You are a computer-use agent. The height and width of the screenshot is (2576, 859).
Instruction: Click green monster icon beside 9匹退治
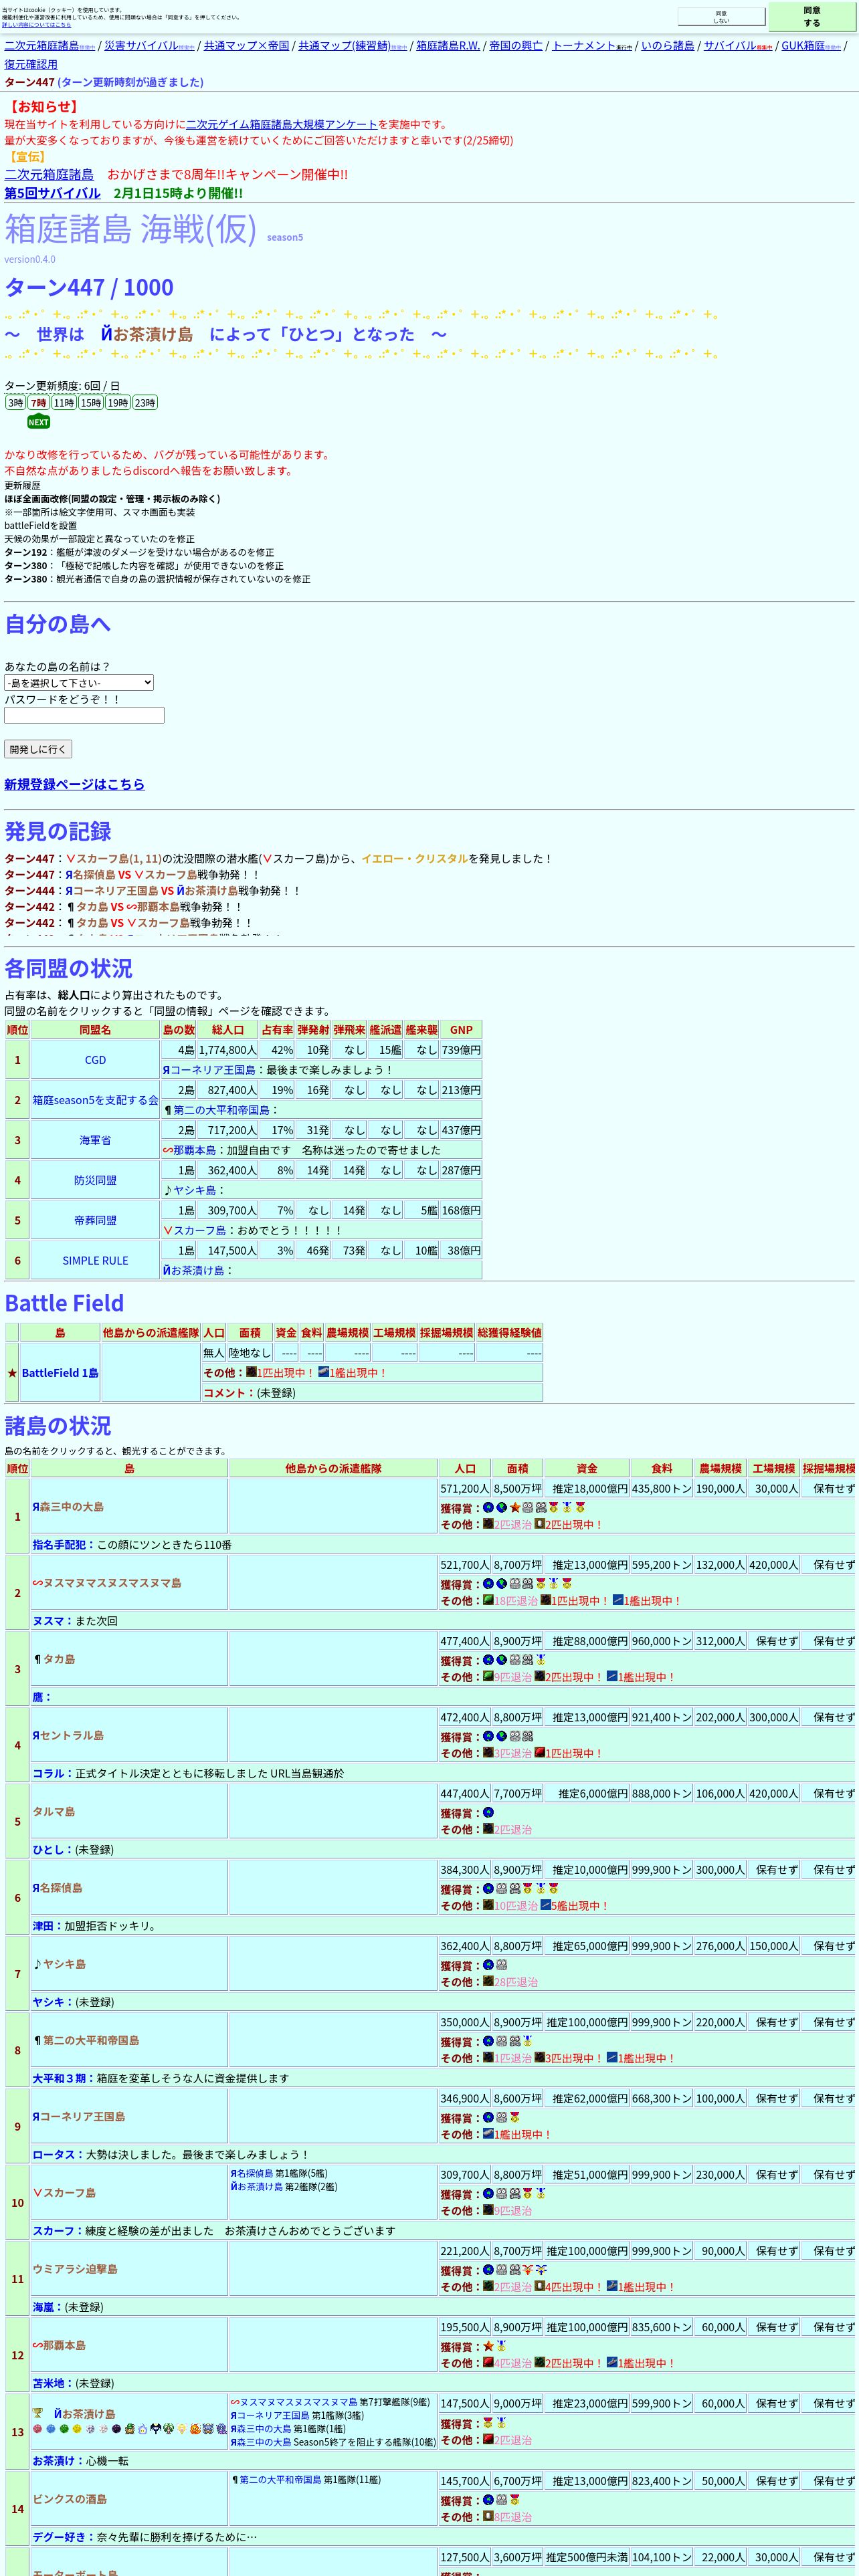point(488,1677)
